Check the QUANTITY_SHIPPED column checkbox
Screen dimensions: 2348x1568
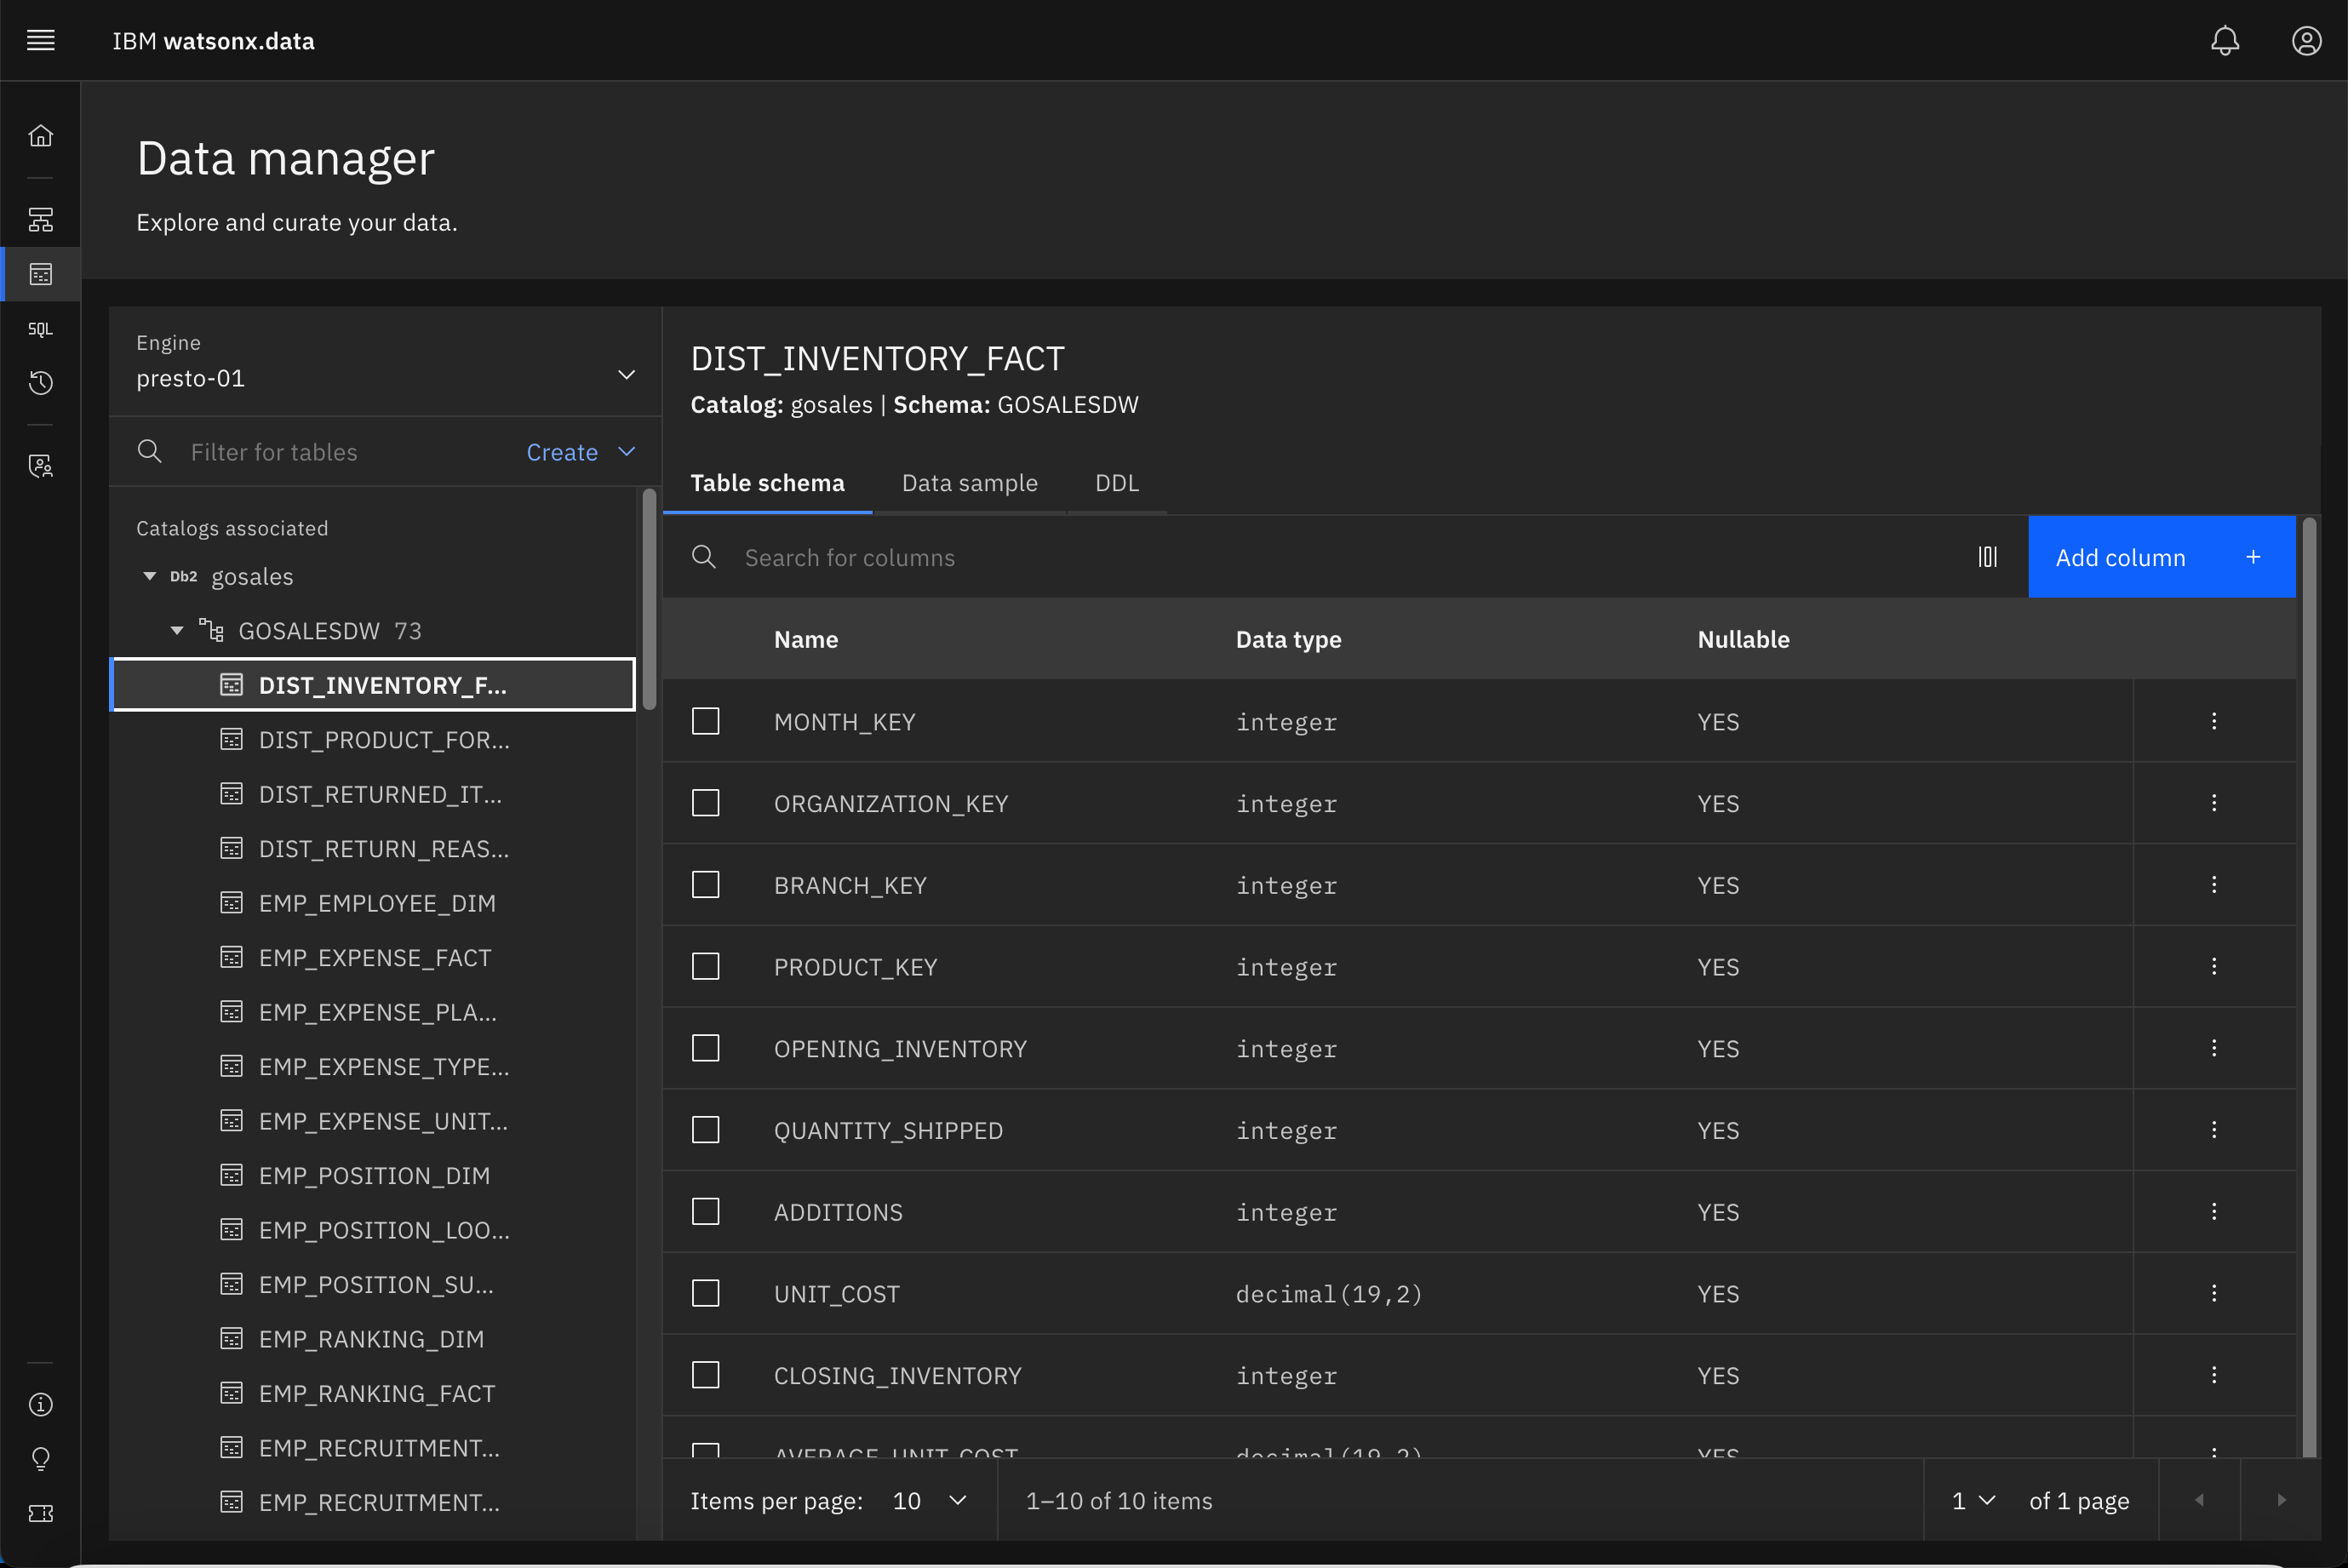click(706, 1130)
